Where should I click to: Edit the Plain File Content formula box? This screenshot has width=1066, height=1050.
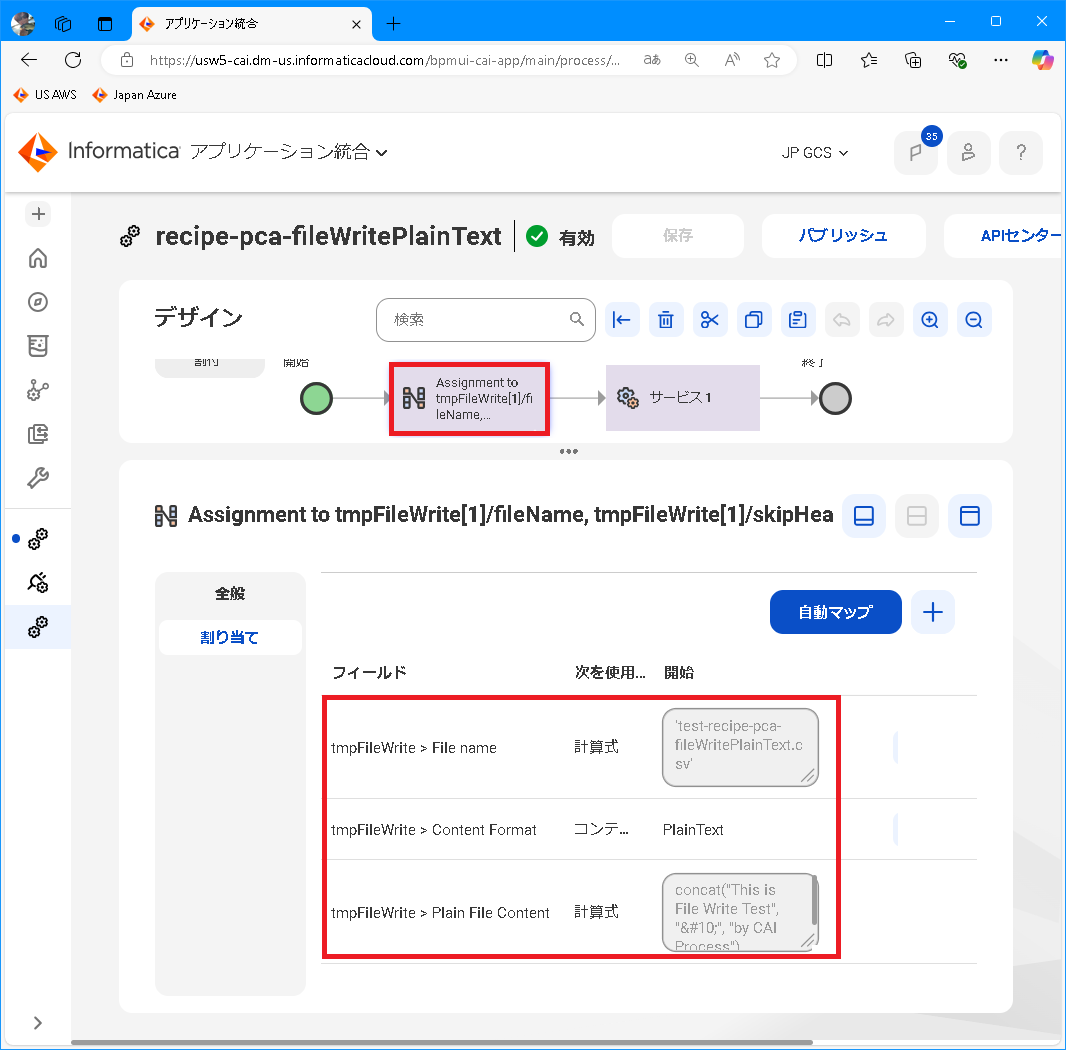(740, 912)
